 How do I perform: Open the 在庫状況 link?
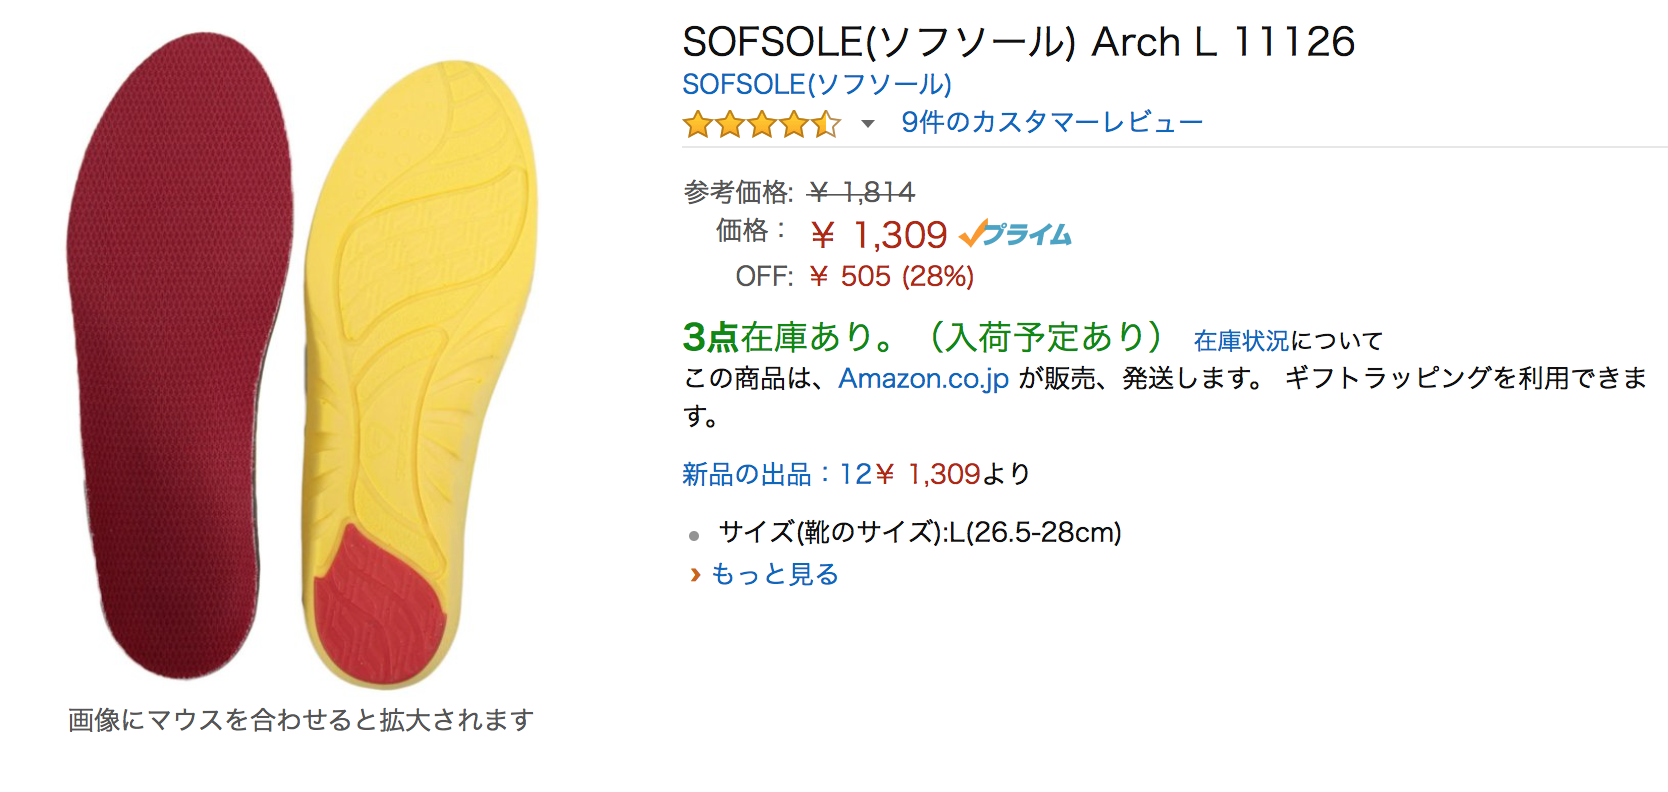[x=1241, y=341]
